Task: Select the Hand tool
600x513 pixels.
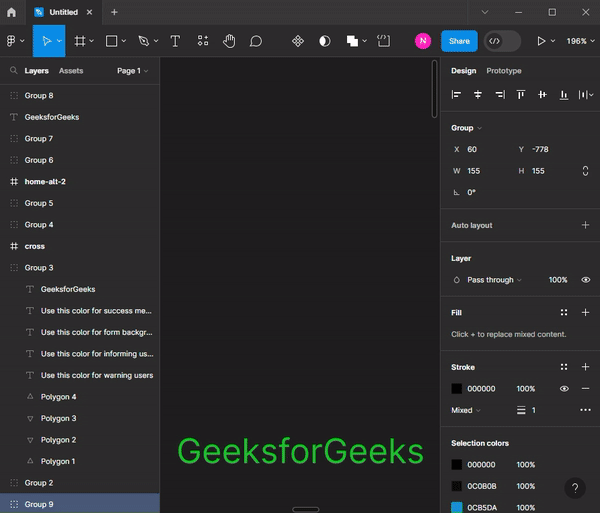Action: 229,41
